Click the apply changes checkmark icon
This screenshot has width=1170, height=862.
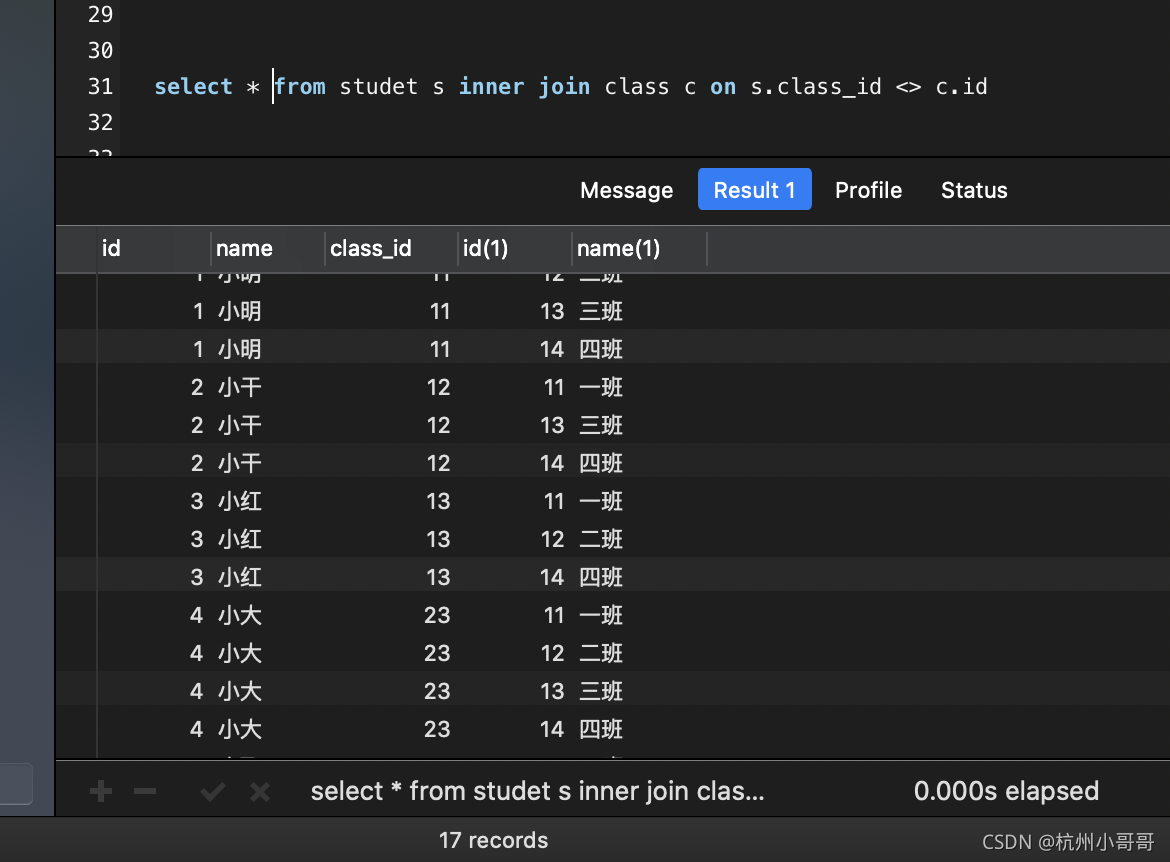(213, 791)
